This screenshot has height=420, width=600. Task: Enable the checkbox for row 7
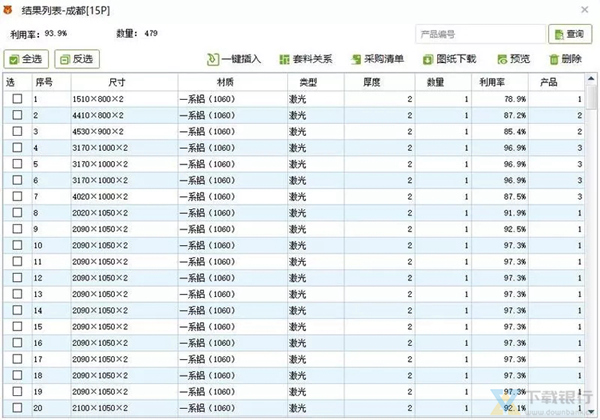tap(17, 196)
